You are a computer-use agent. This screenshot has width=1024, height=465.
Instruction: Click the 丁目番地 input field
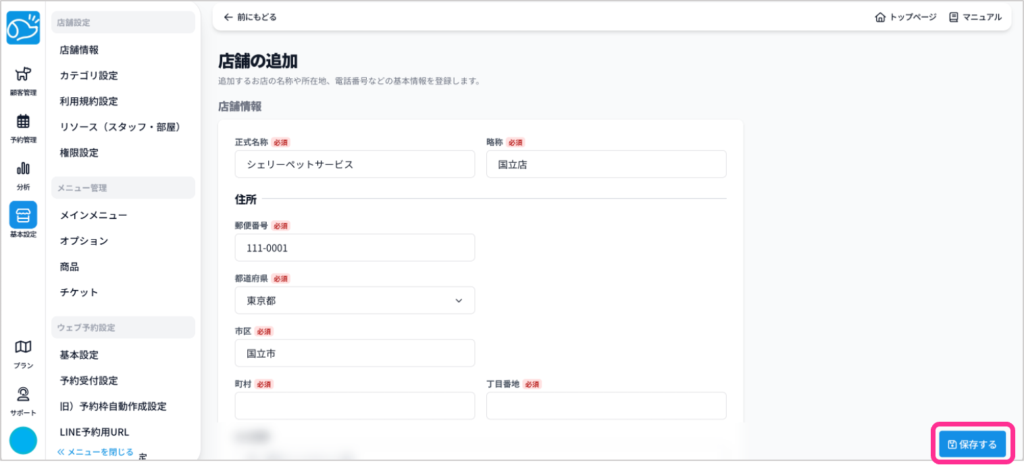606,405
